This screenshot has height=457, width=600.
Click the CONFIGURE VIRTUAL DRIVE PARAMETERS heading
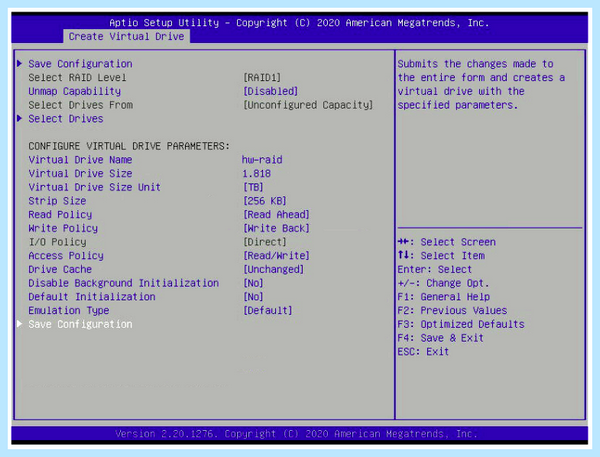(129, 146)
